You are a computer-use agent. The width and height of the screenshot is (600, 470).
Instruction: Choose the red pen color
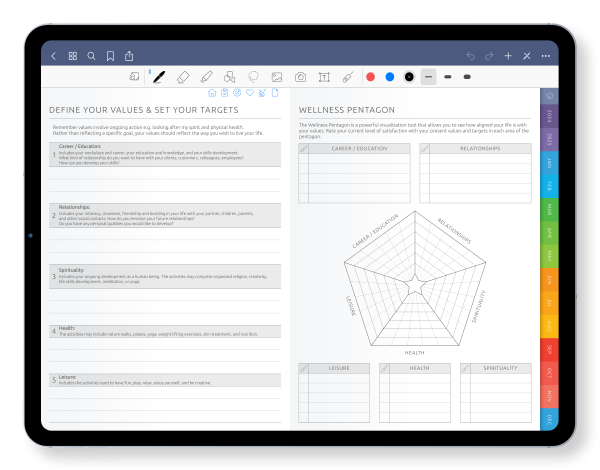click(370, 77)
